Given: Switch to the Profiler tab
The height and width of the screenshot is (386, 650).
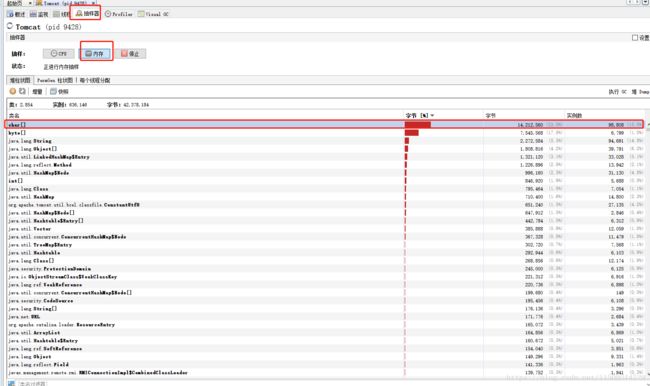Looking at the screenshot, I should tap(119, 14).
